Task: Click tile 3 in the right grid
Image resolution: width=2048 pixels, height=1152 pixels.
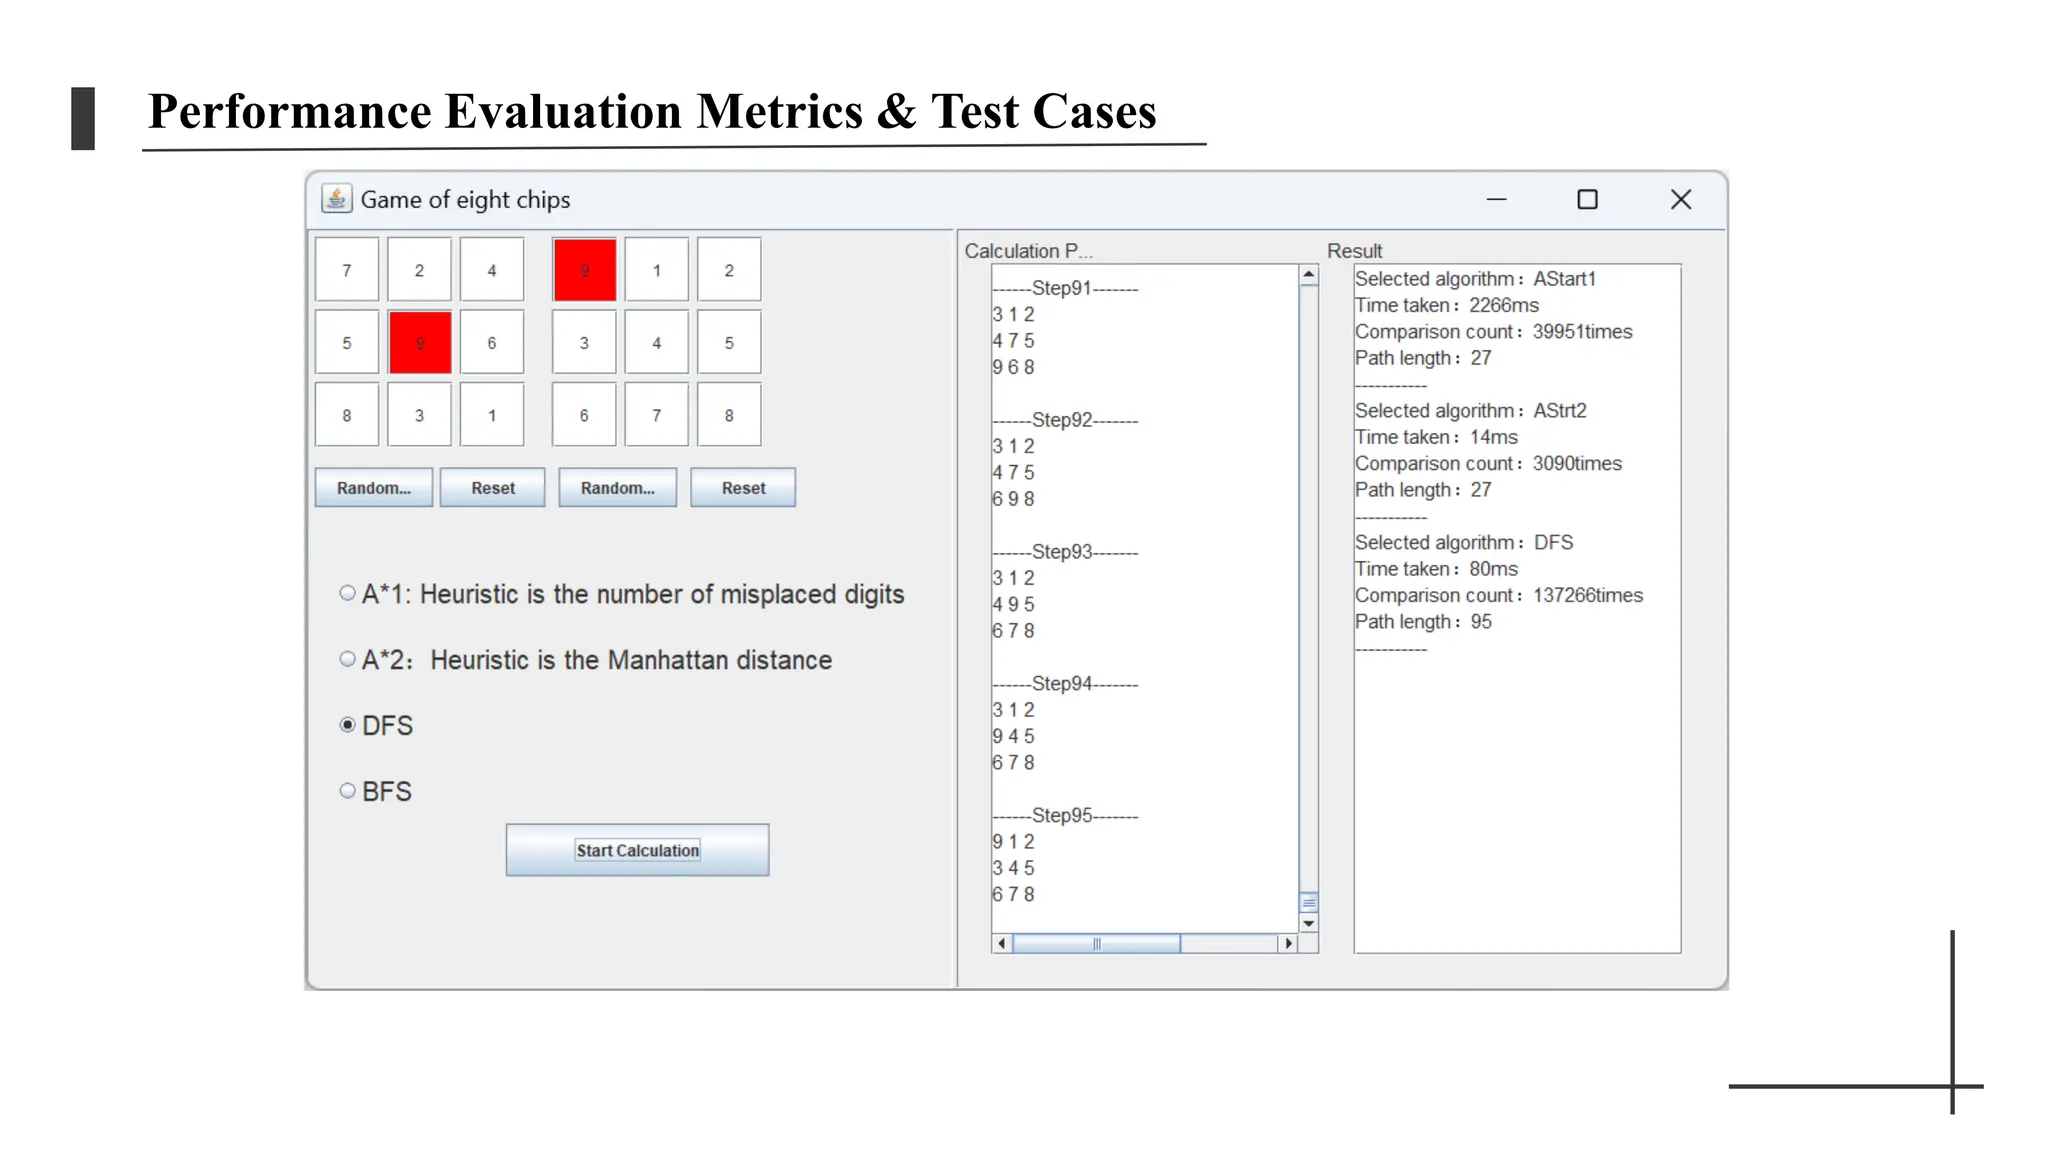Action: pyautogui.click(x=584, y=342)
